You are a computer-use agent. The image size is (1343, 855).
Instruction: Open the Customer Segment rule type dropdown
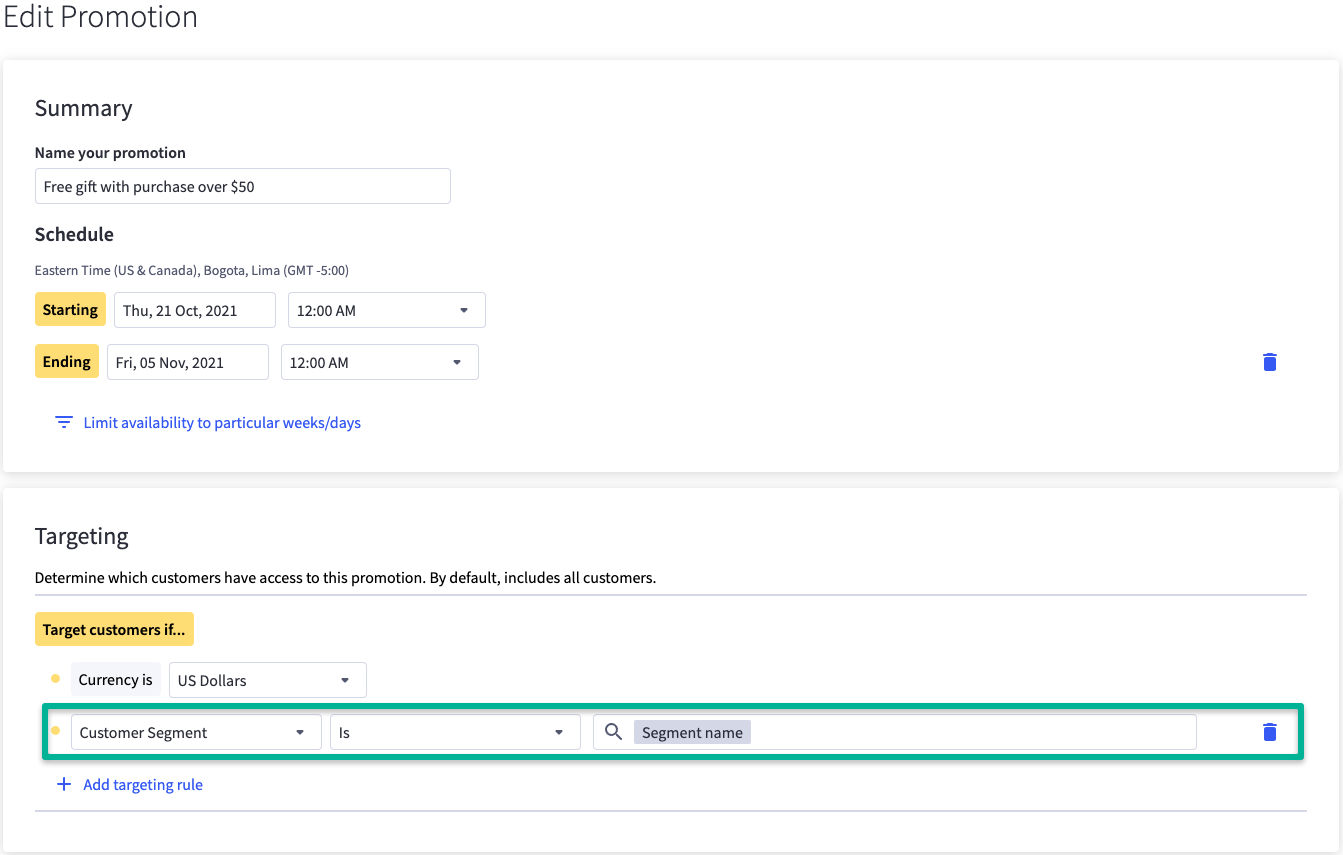196,732
